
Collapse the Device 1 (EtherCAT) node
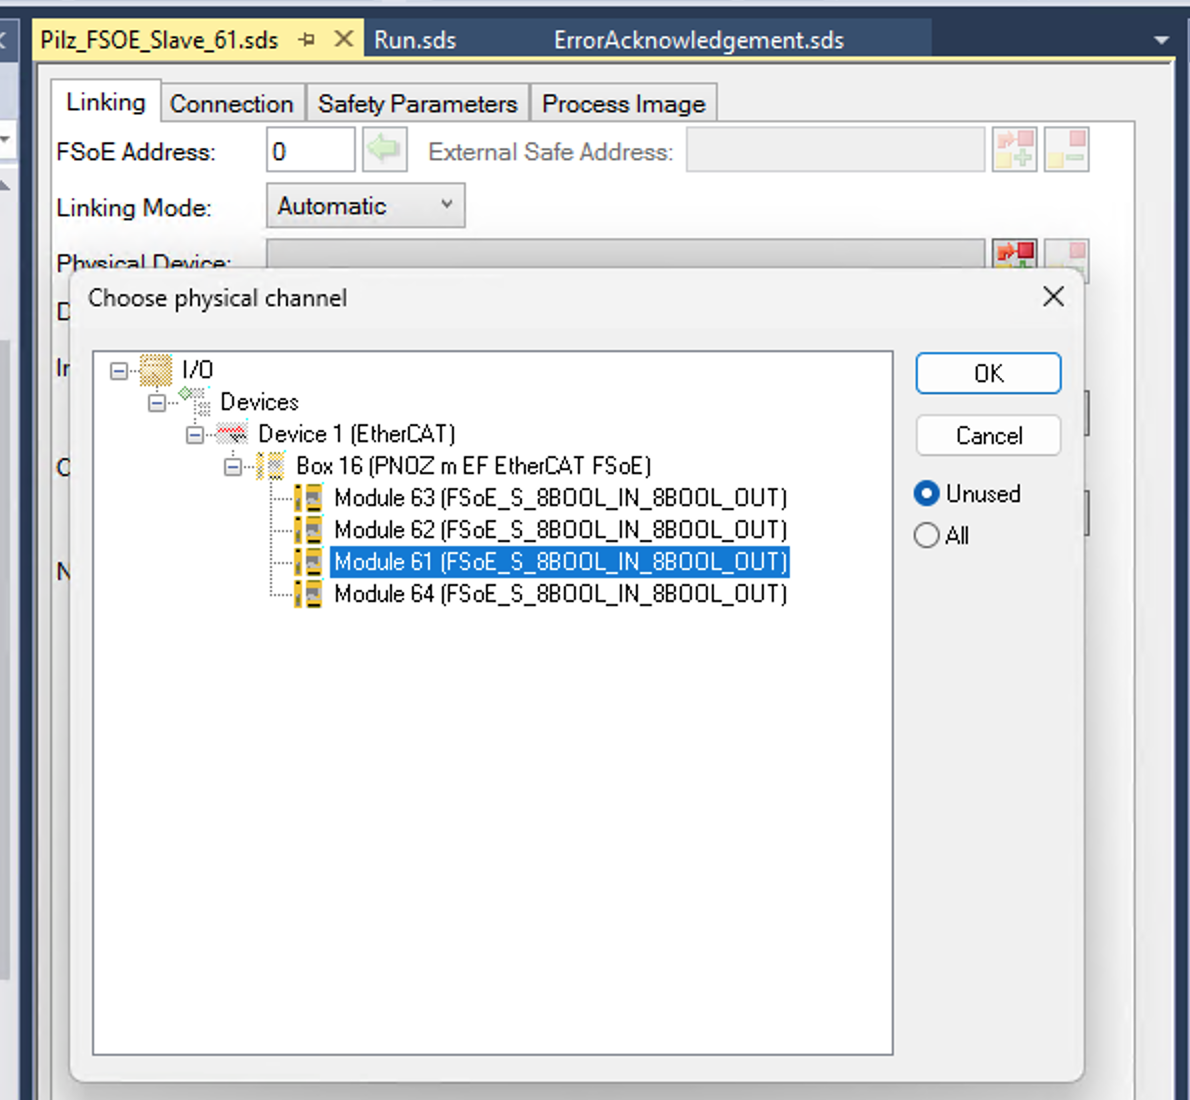click(195, 435)
